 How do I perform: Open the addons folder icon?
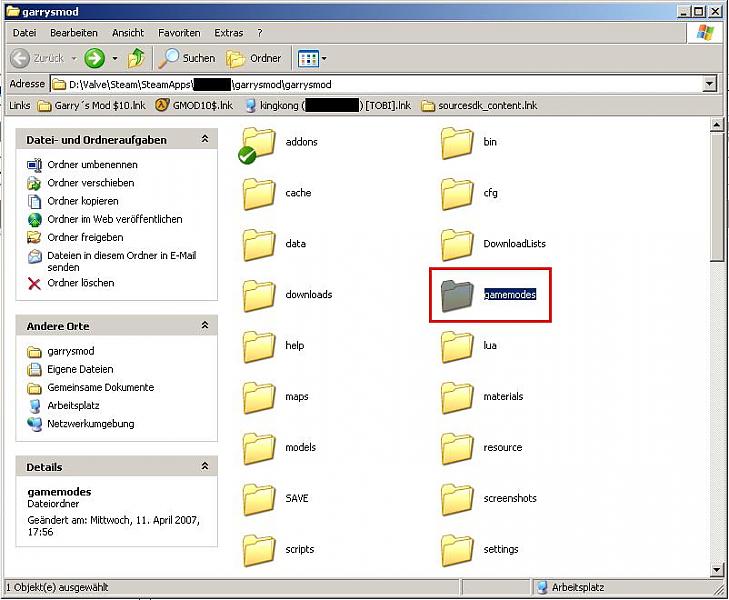coord(259,143)
